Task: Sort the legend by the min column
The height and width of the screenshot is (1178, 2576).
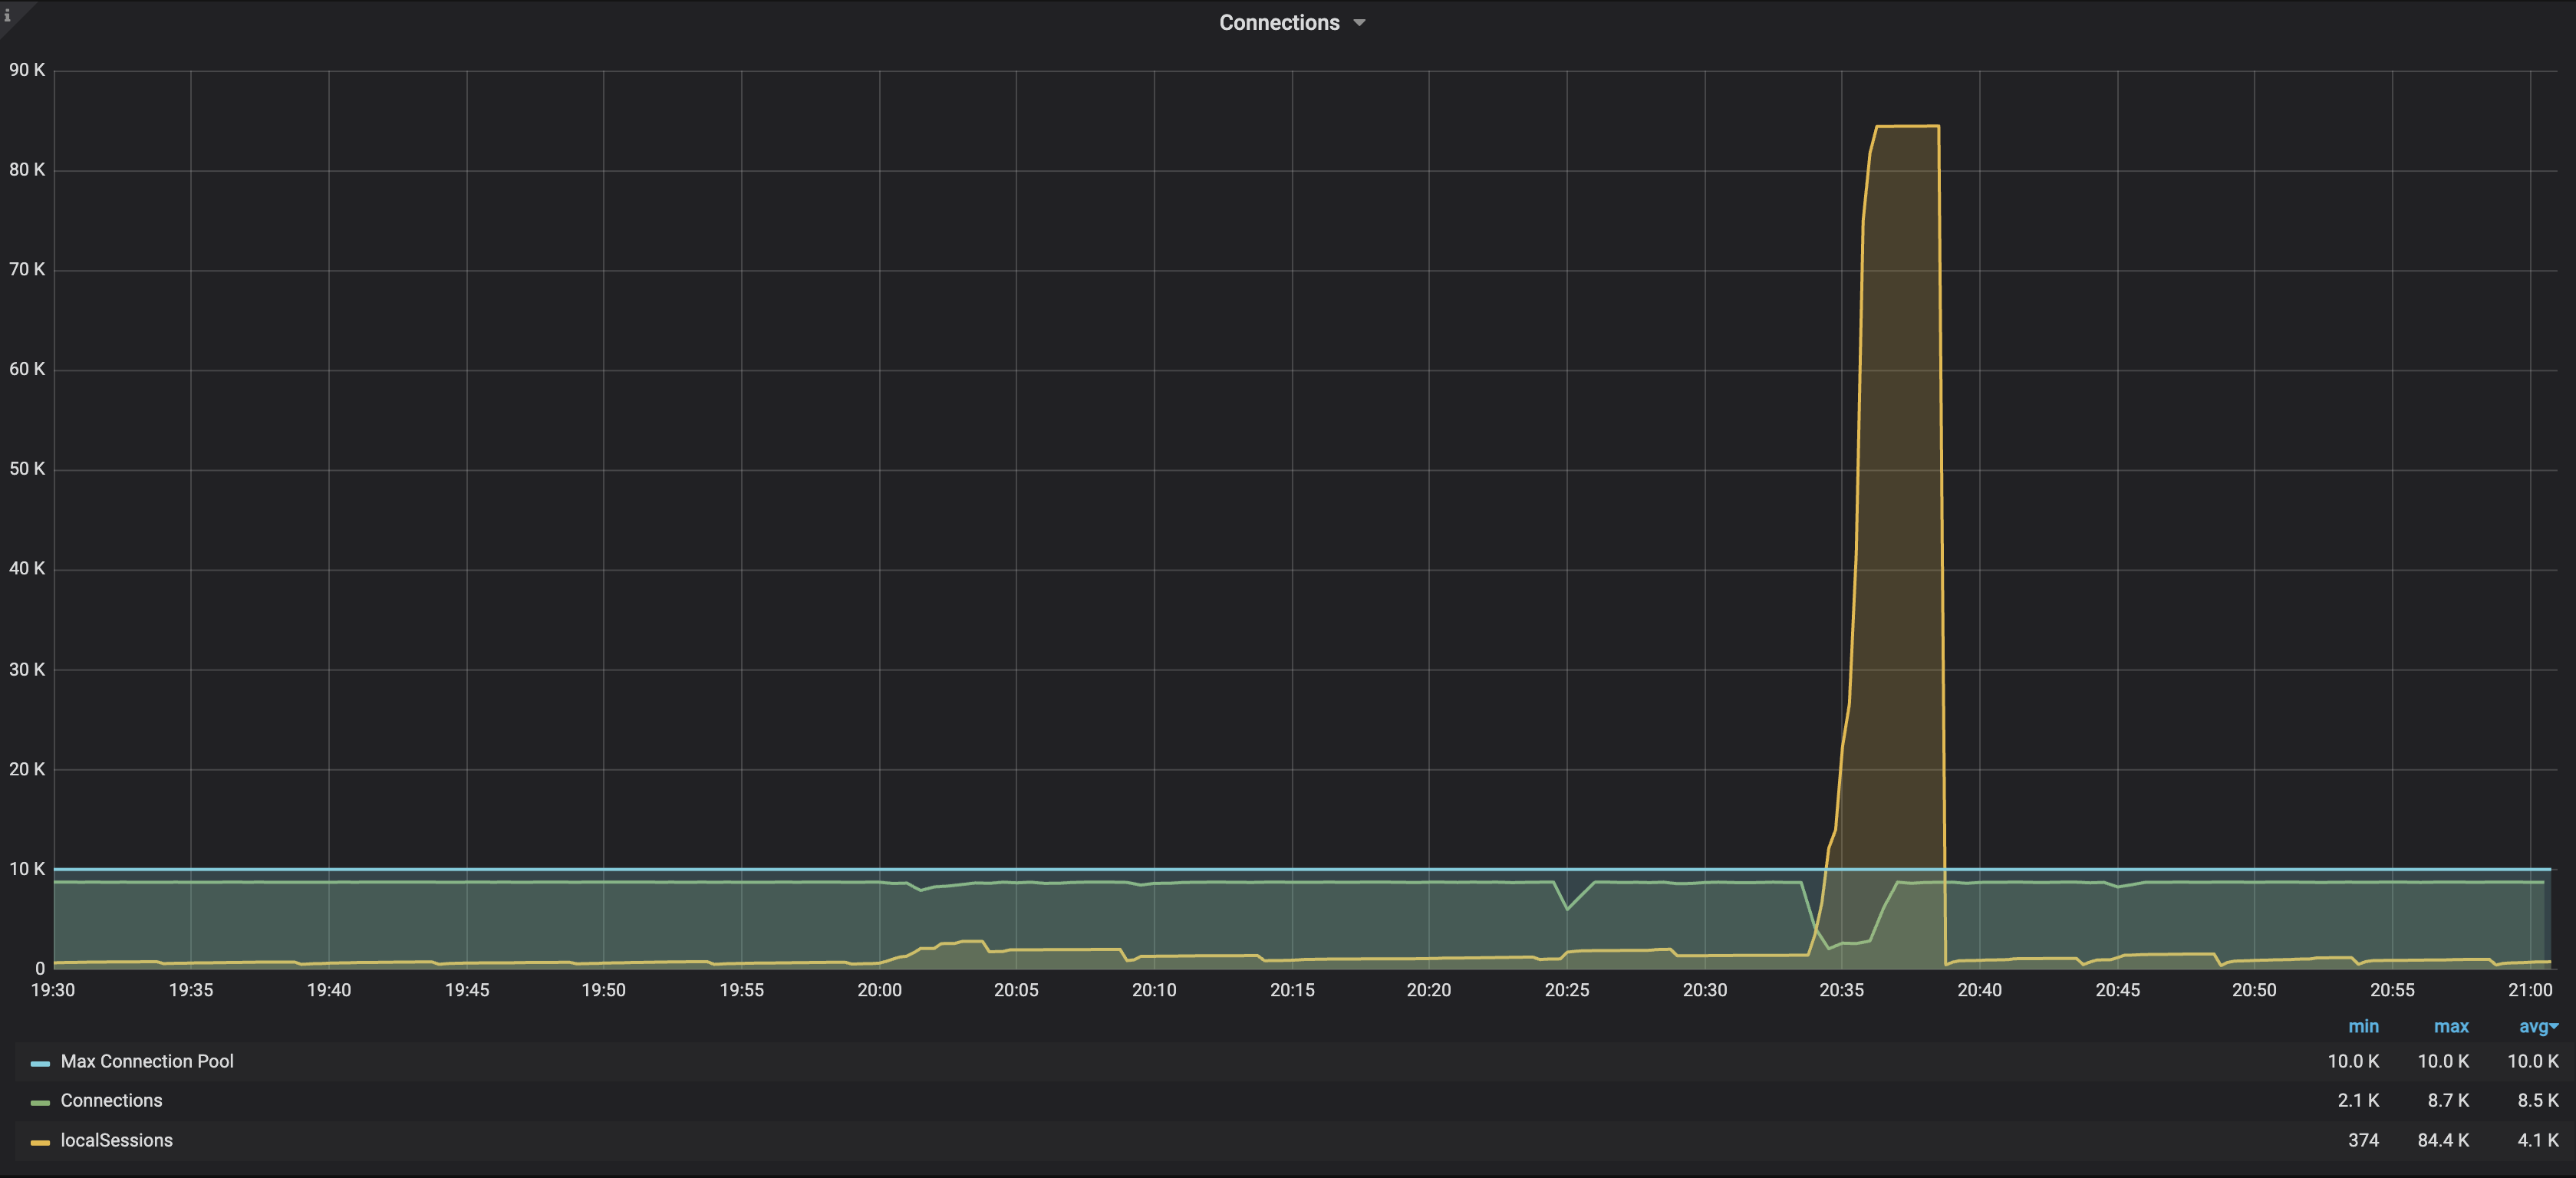Action: coord(2363,1026)
